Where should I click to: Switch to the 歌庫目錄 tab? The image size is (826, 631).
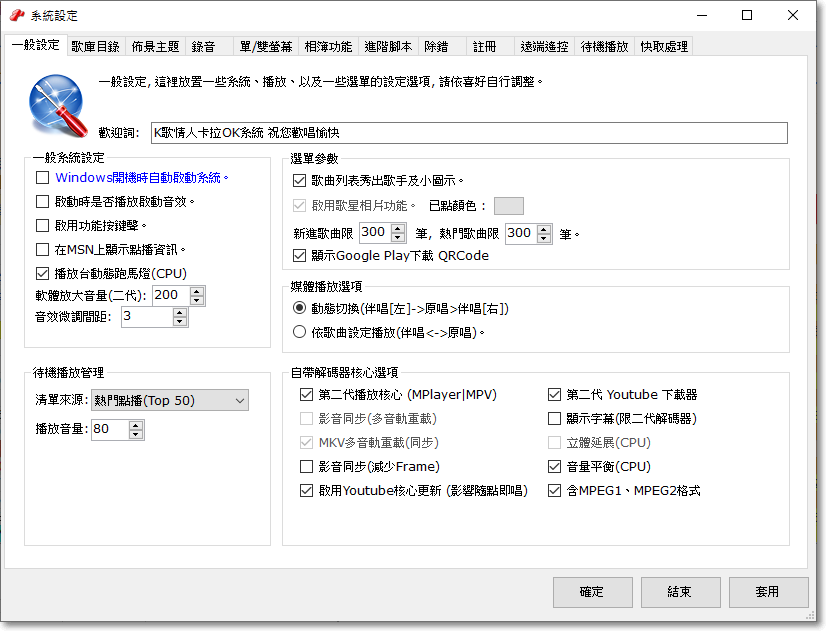[95, 47]
